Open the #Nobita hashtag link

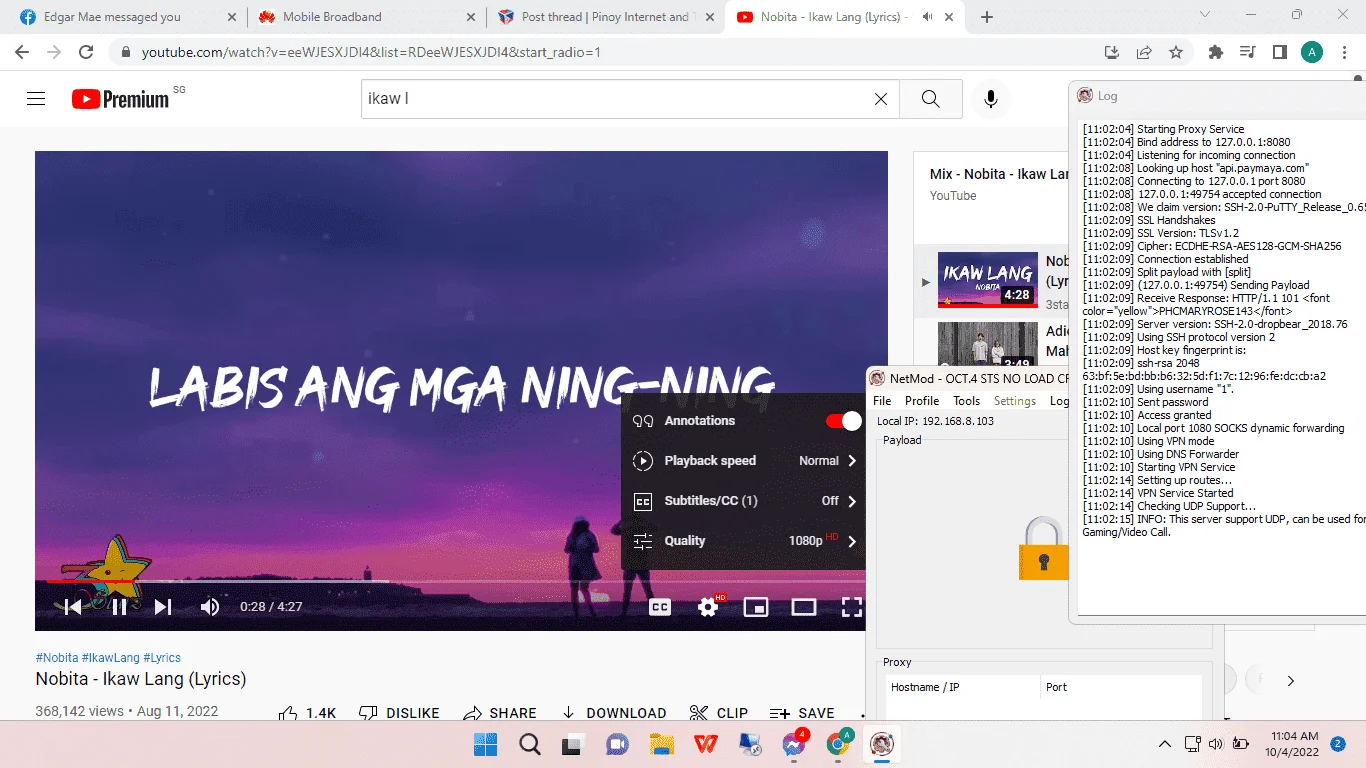[x=57, y=658]
